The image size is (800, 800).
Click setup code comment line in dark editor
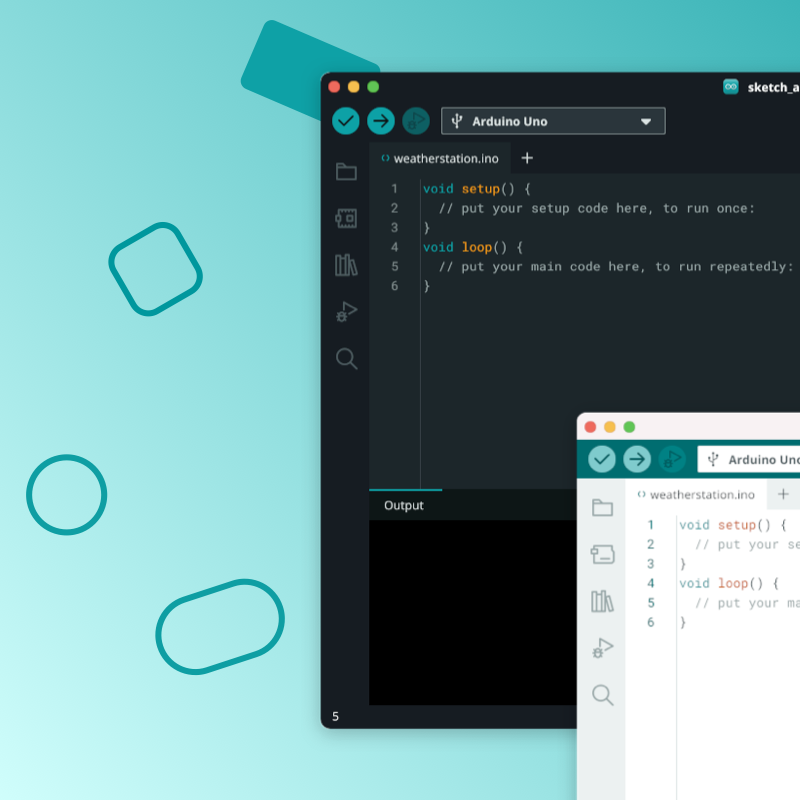(x=596, y=208)
